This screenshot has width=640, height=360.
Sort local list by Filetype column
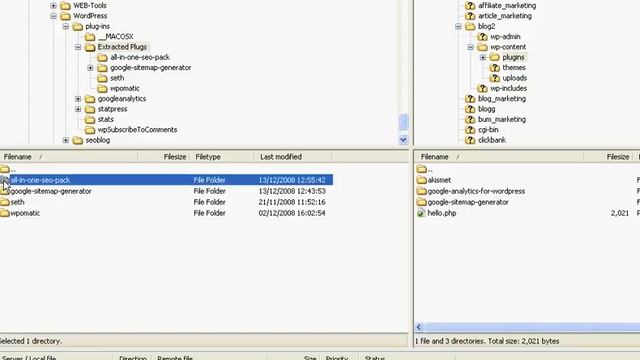click(x=222, y=157)
